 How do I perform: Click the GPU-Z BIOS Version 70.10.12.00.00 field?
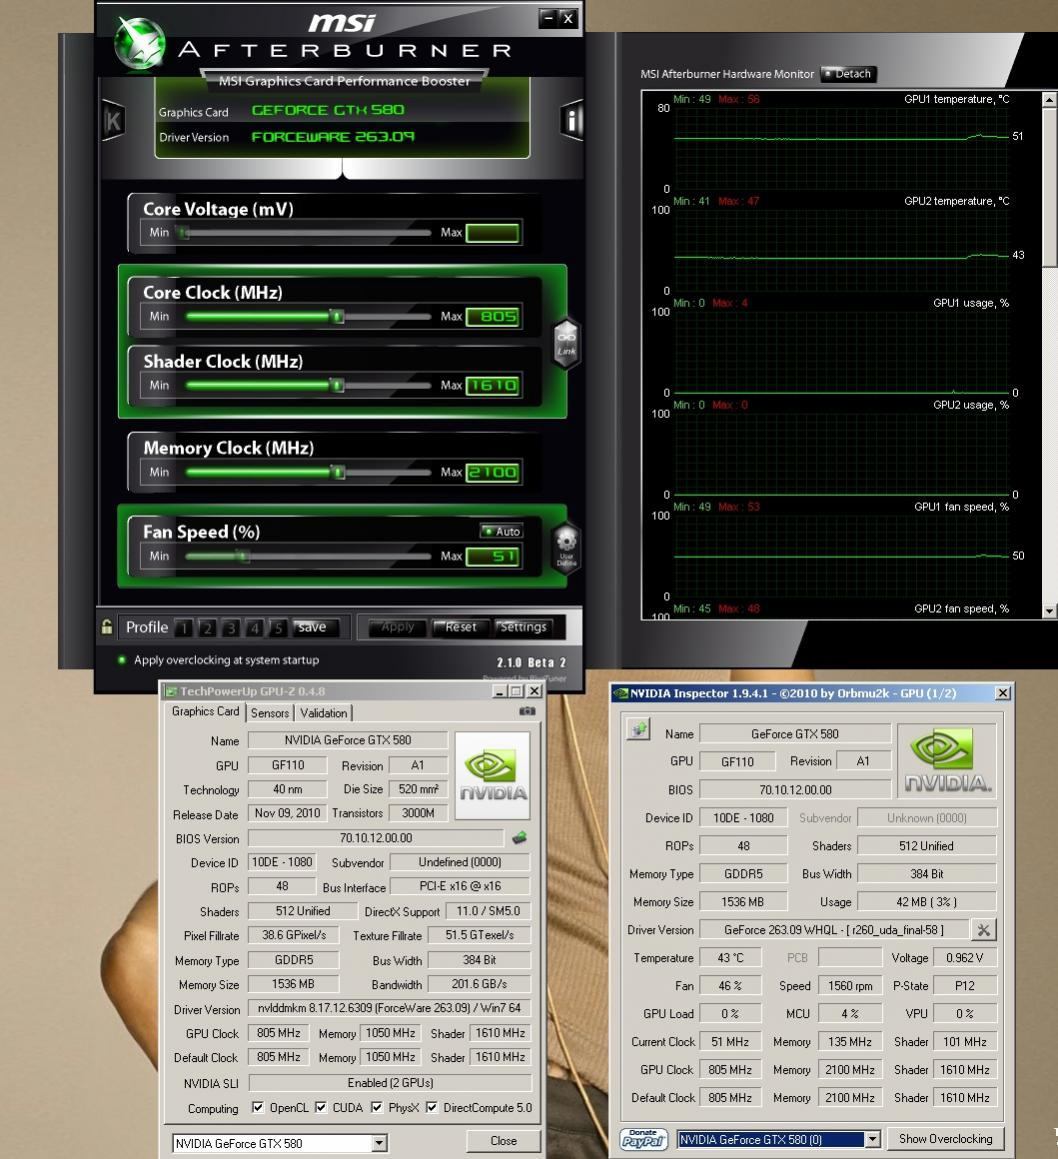pyautogui.click(x=376, y=838)
